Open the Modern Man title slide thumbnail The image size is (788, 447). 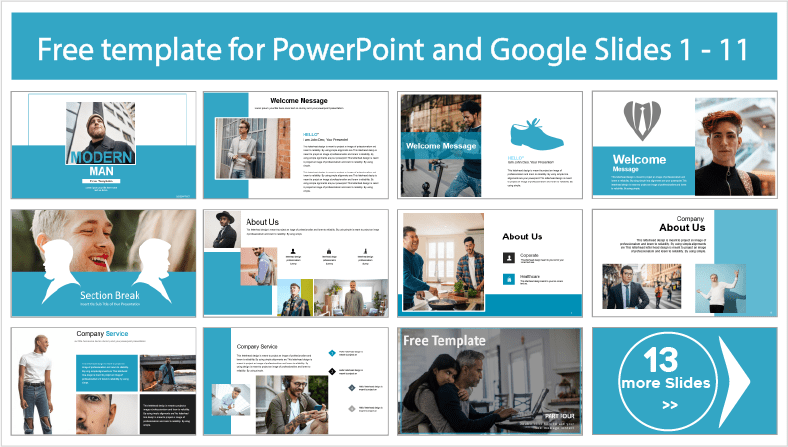click(x=104, y=145)
